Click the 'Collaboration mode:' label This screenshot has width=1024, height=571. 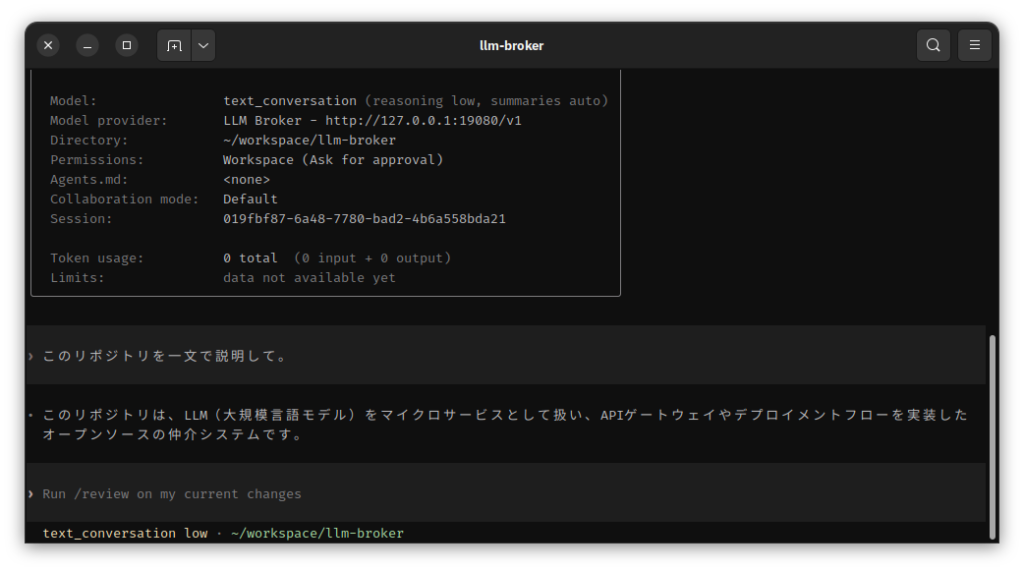click(x=124, y=199)
